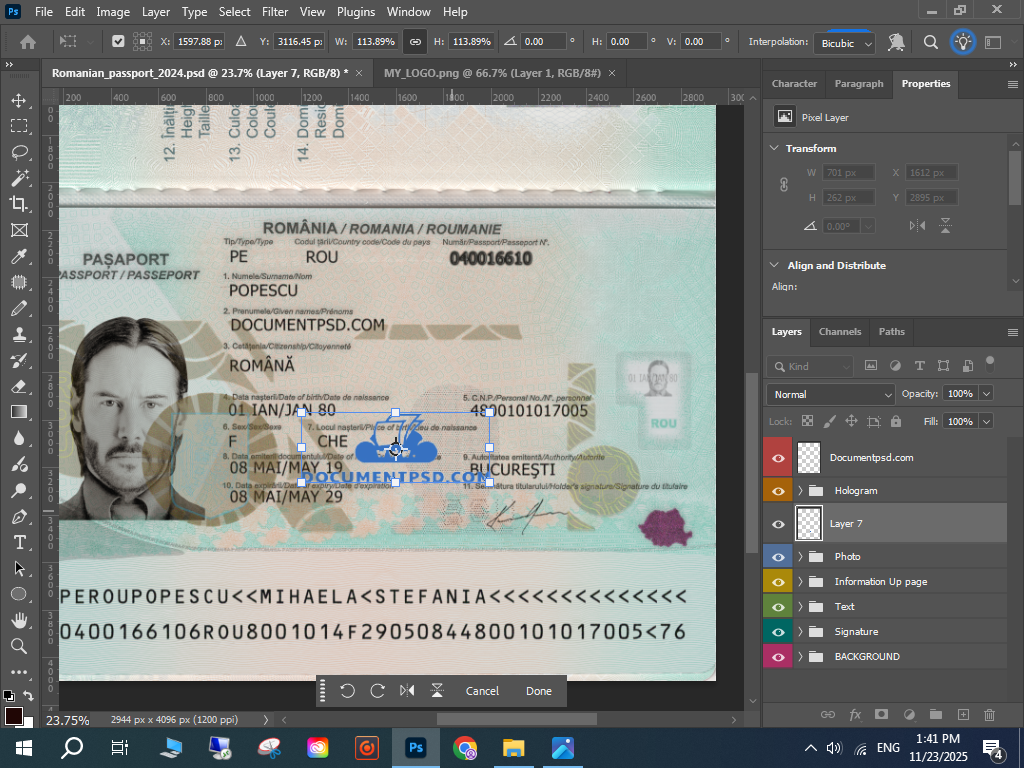
Task: Click Cancel in the transform bar
Action: pos(482,691)
